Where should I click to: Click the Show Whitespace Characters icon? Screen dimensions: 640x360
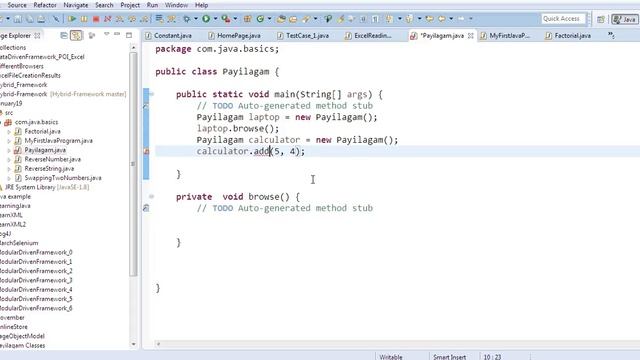[375, 19]
